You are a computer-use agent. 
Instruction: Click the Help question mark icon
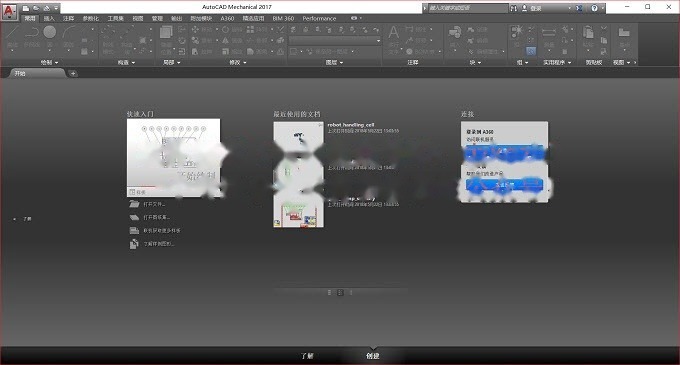point(594,8)
